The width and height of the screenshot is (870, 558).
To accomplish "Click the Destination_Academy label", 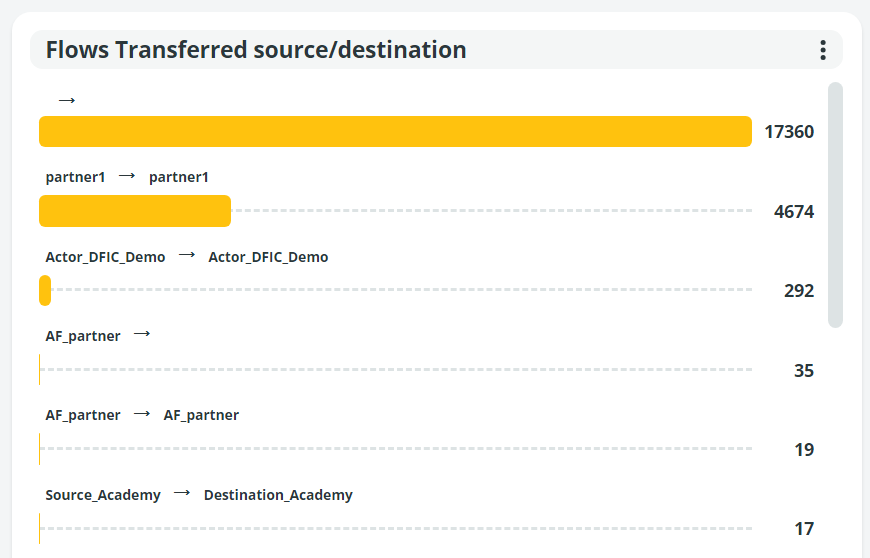I will 278,495.
